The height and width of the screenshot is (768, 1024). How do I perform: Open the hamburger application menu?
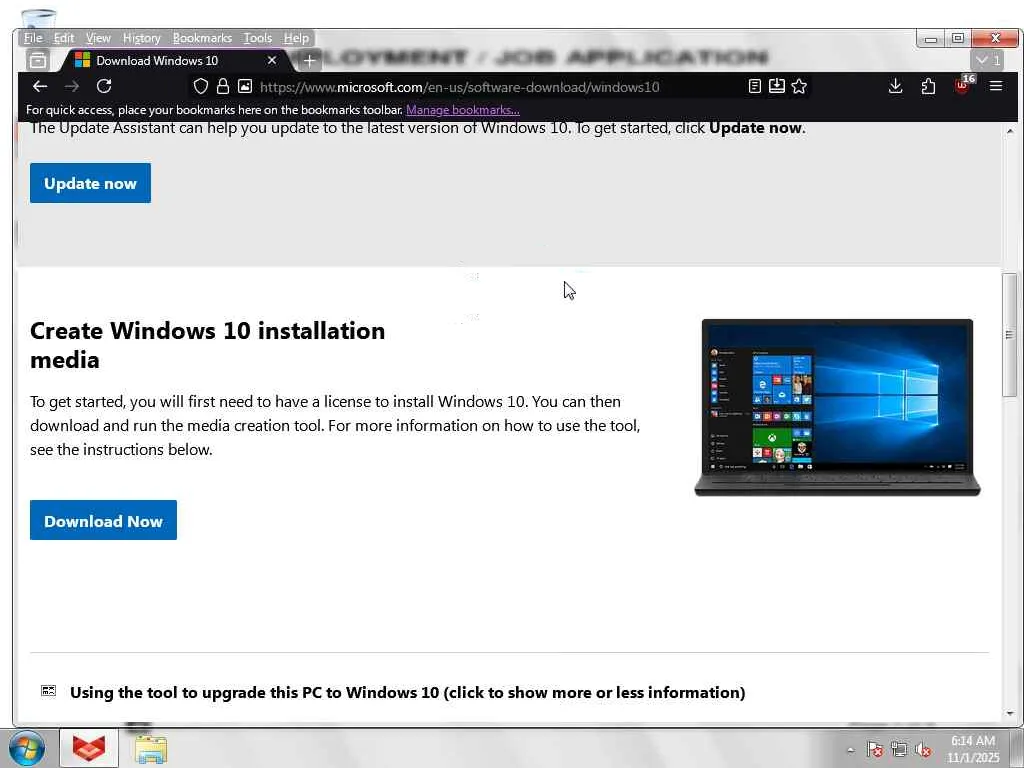(995, 86)
